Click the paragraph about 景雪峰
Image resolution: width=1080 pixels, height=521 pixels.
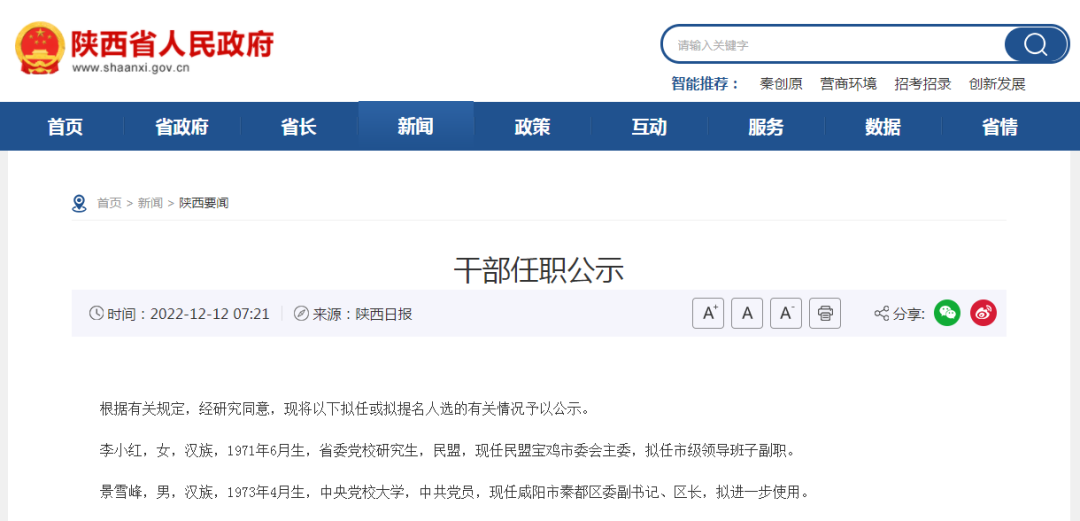point(455,493)
